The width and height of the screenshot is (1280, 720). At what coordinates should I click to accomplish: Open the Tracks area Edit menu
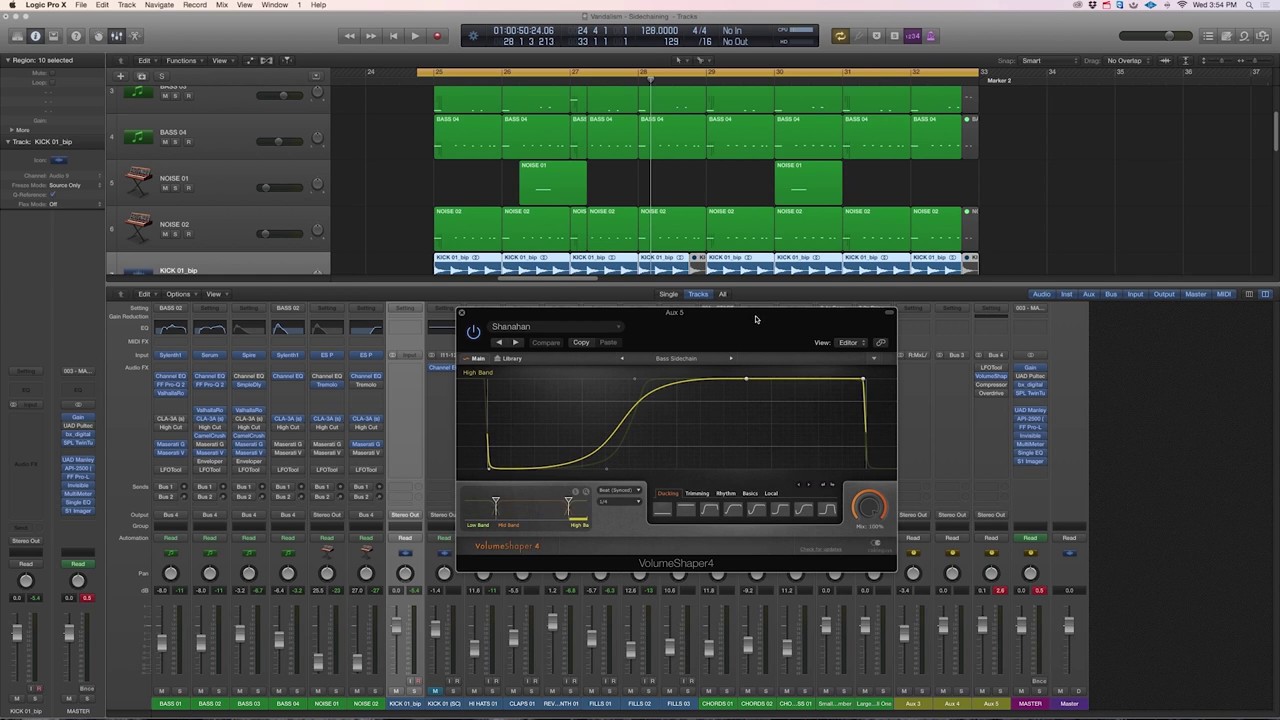[145, 60]
